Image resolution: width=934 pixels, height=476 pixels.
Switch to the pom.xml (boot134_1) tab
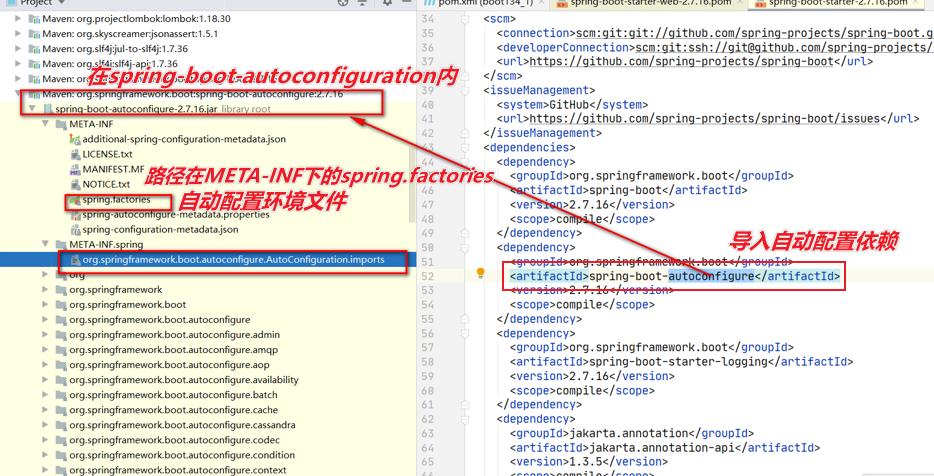tap(485, 3)
